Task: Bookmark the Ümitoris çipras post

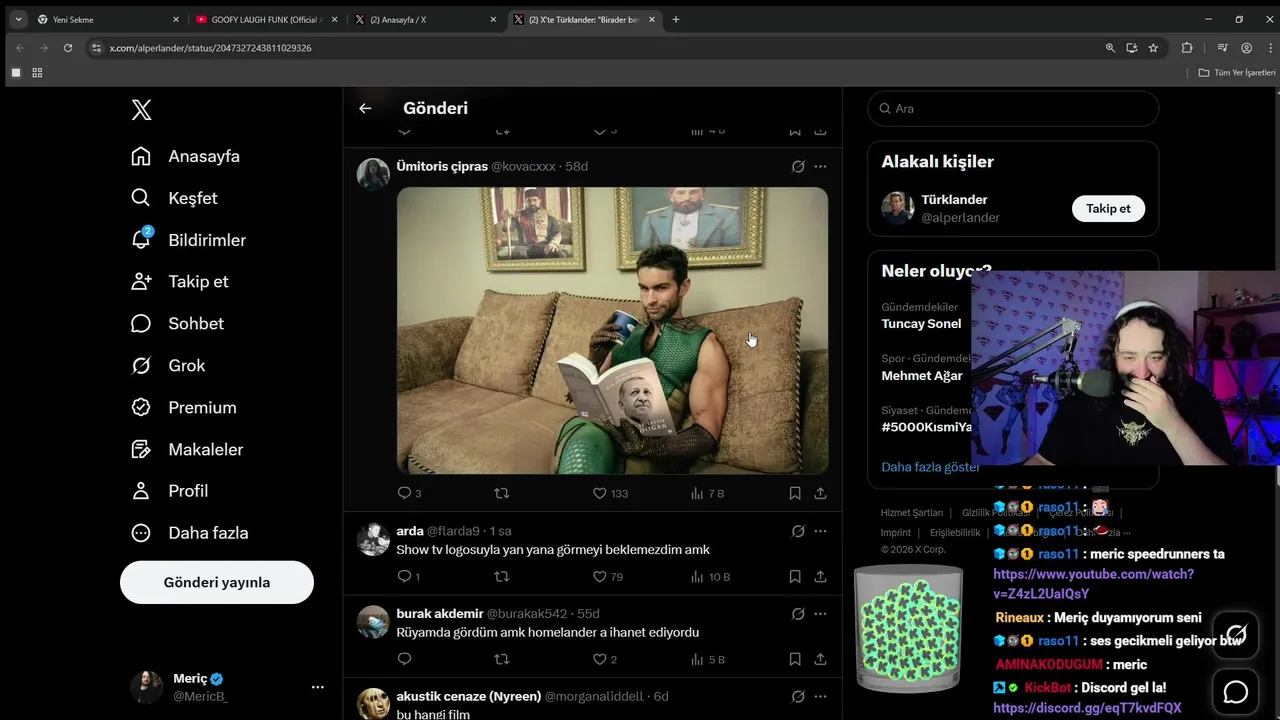Action: pos(795,493)
